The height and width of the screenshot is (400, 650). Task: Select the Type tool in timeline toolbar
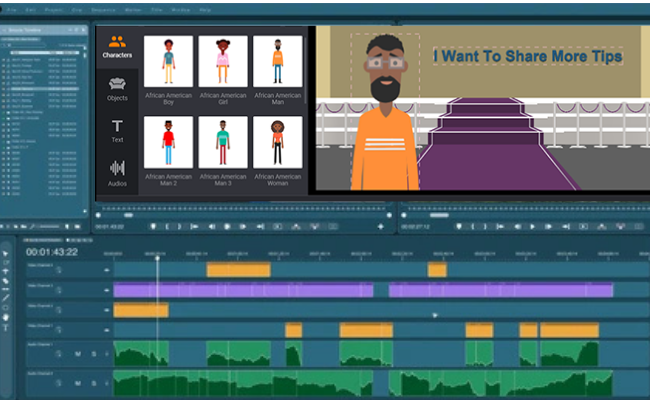(7, 328)
